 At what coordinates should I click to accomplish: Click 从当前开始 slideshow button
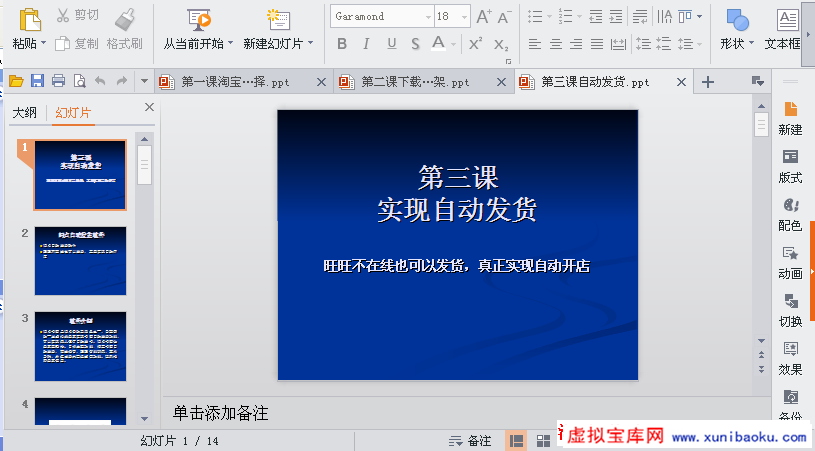pyautogui.click(x=199, y=28)
